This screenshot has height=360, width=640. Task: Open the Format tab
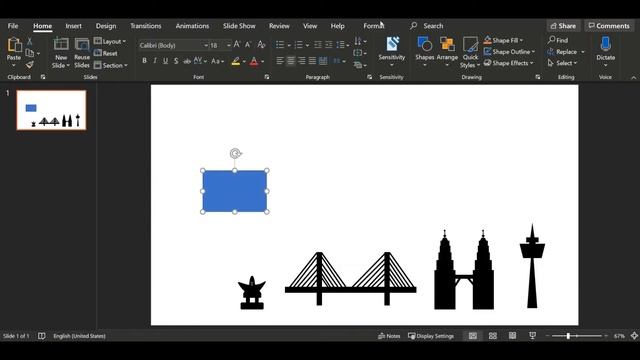point(373,26)
